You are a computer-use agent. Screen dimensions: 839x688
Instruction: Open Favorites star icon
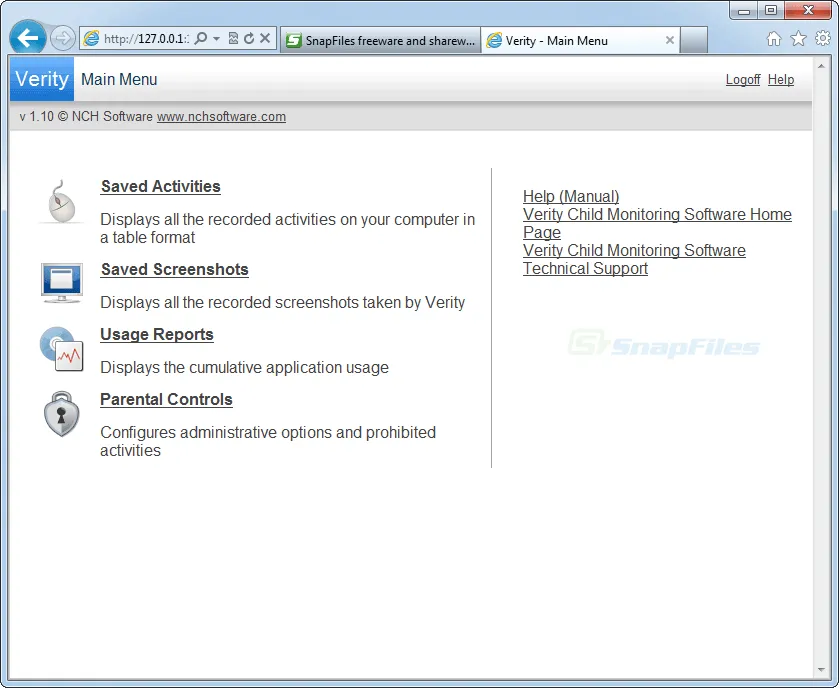click(x=798, y=39)
